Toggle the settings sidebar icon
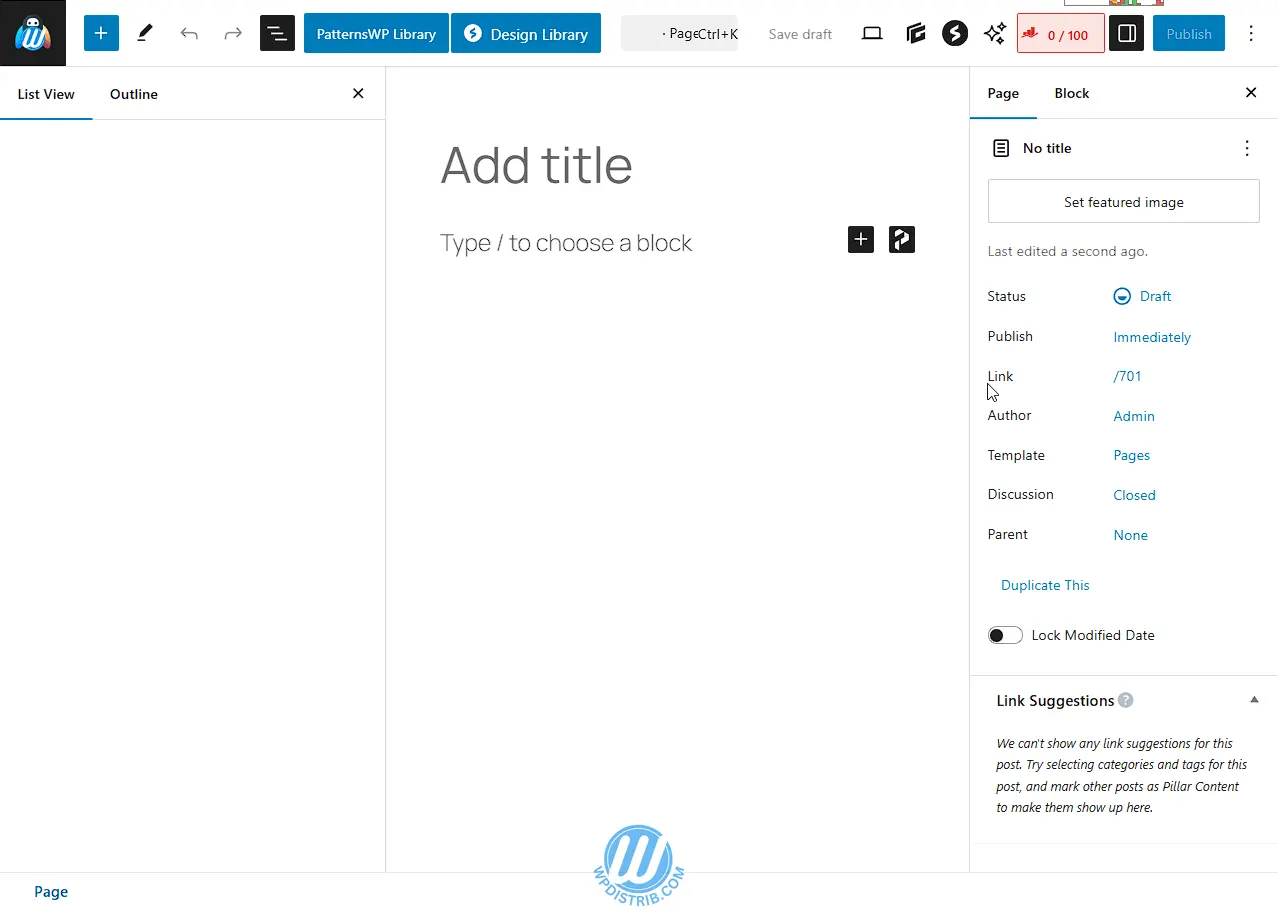 click(1127, 33)
